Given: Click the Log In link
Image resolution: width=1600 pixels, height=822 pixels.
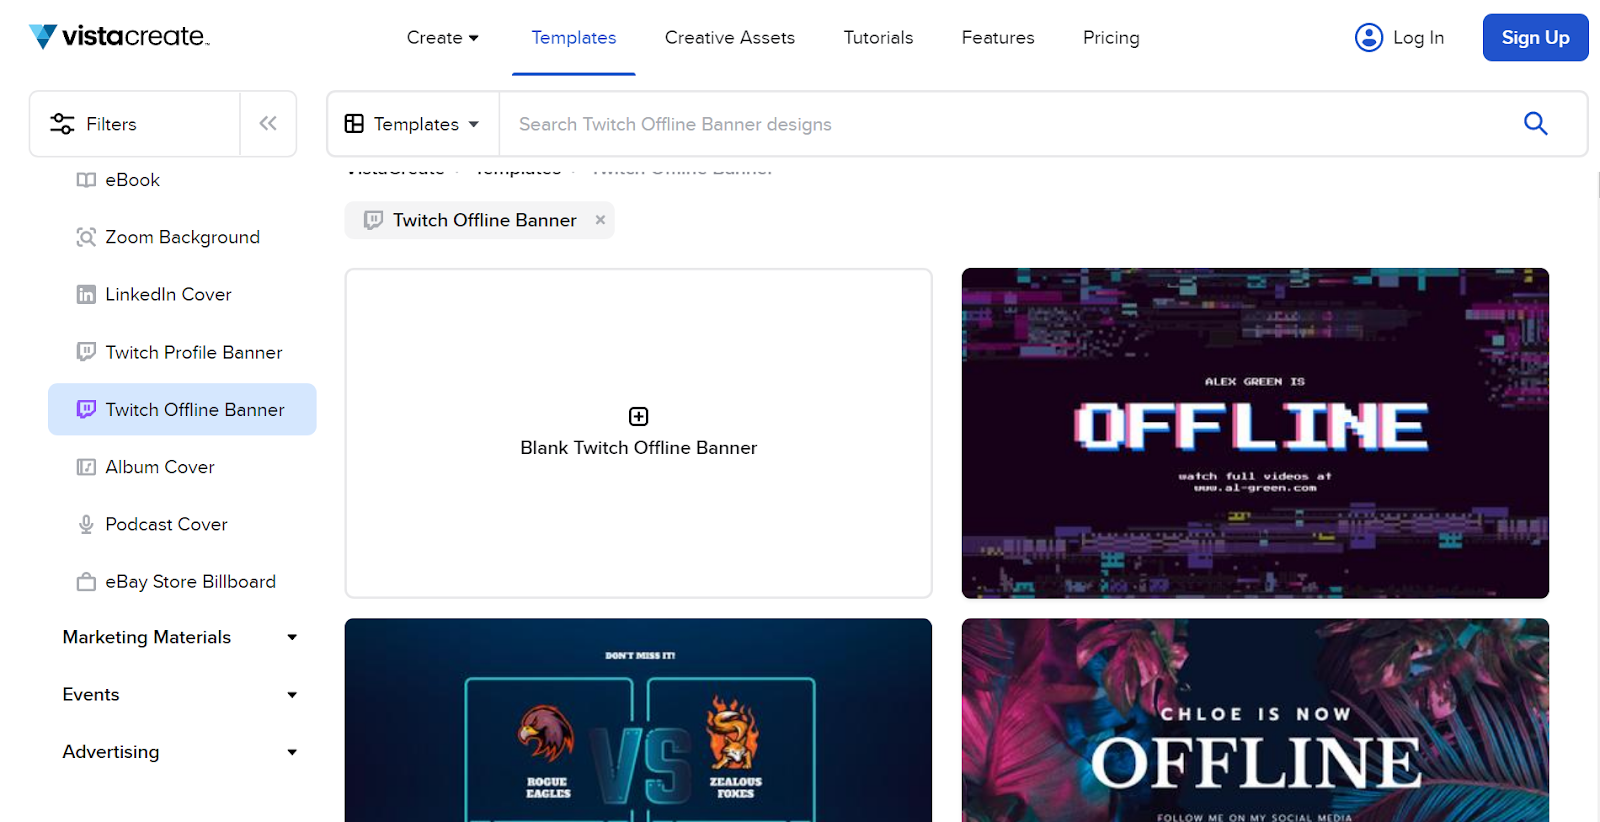Looking at the screenshot, I should 1418,38.
